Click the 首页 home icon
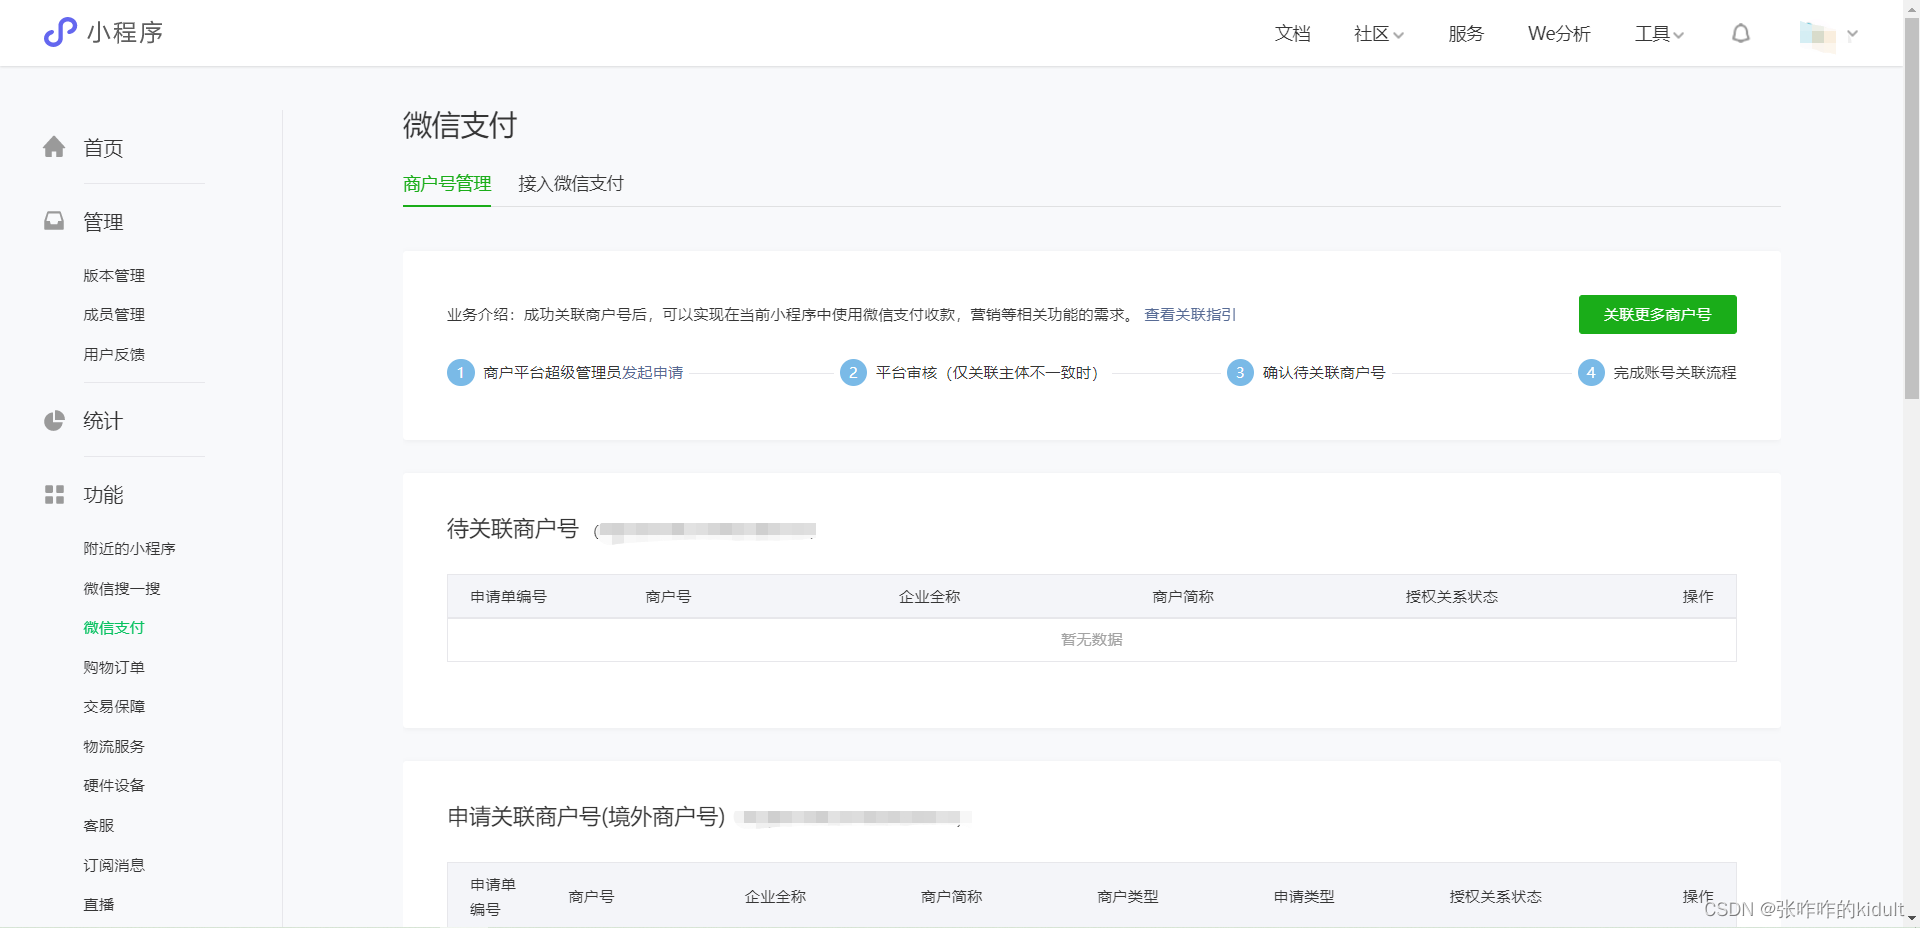 (x=54, y=147)
